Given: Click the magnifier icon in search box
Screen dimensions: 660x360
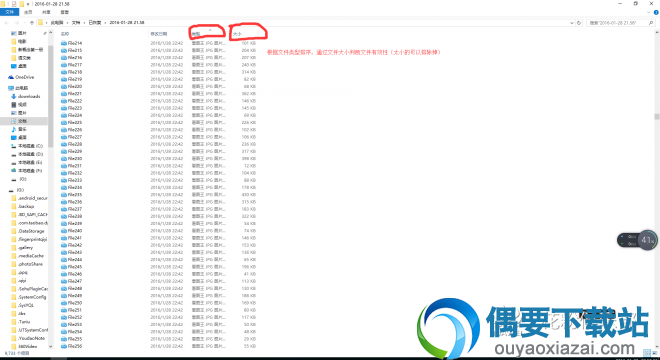Looking at the screenshot, I should point(651,23).
